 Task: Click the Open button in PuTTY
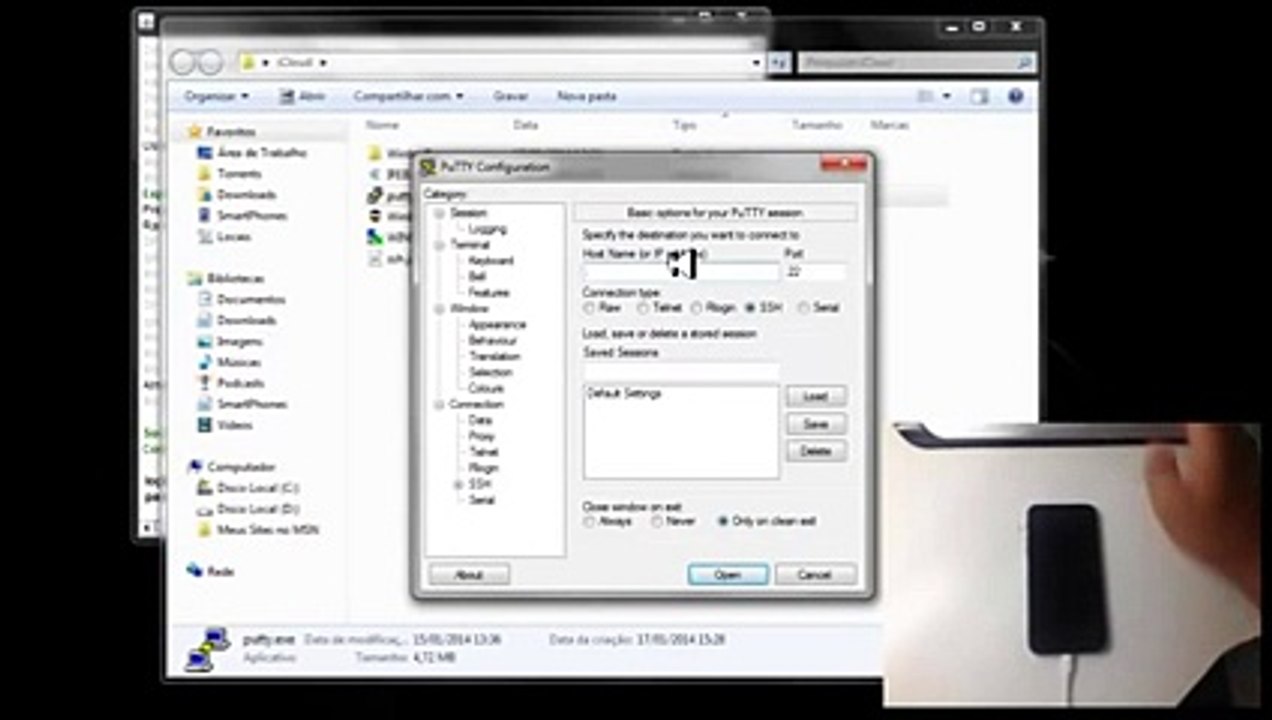728,575
